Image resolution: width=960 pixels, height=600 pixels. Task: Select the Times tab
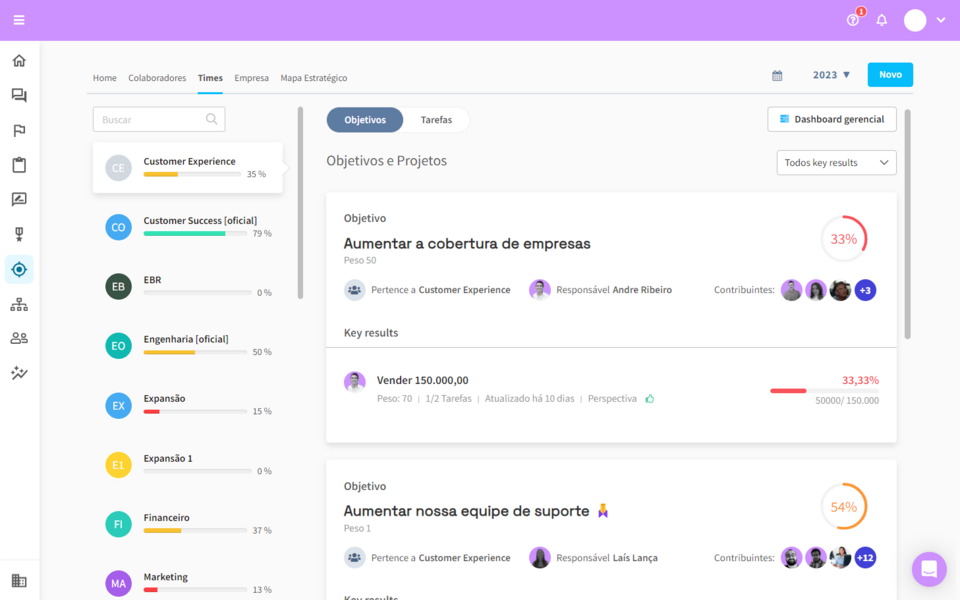point(210,78)
